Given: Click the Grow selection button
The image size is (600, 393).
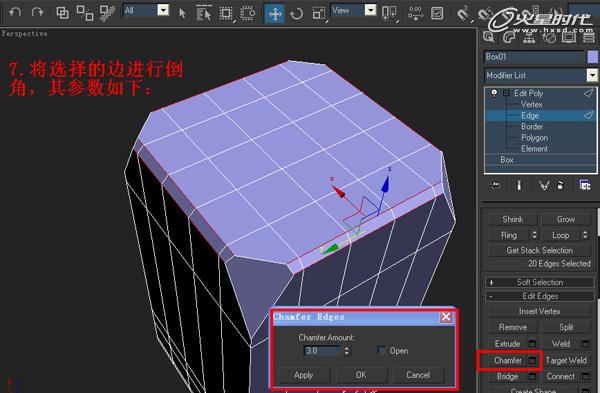Looking at the screenshot, I should tap(566, 219).
